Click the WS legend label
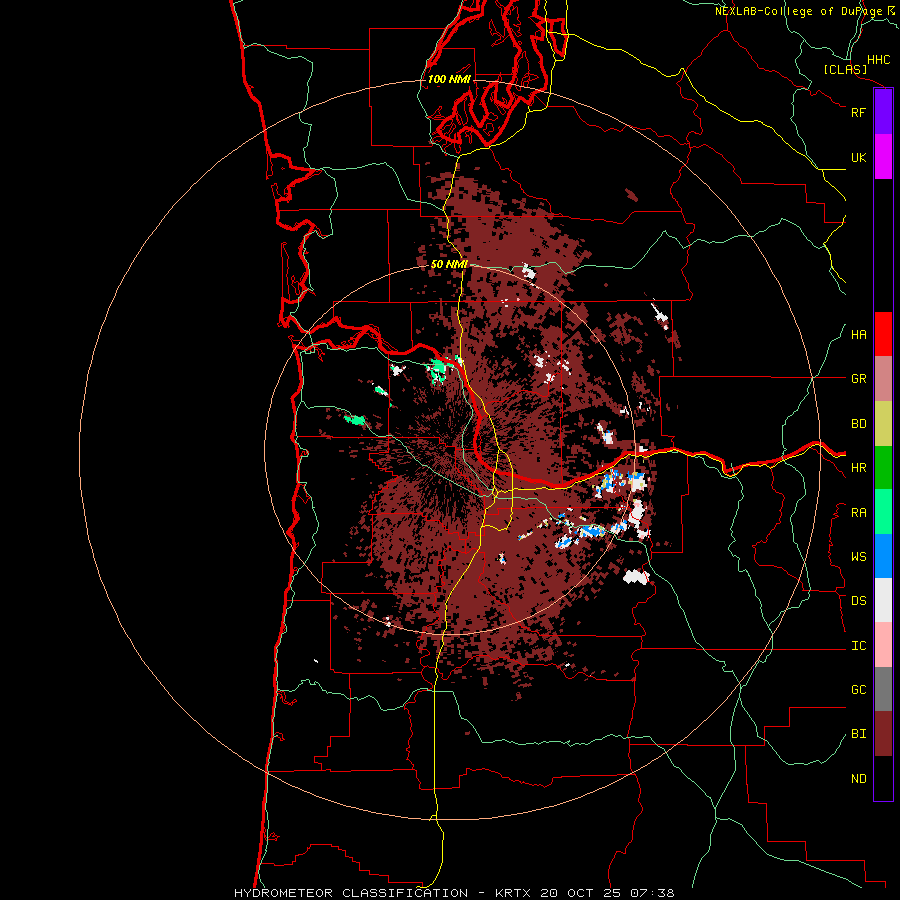900x900 pixels. click(858, 557)
